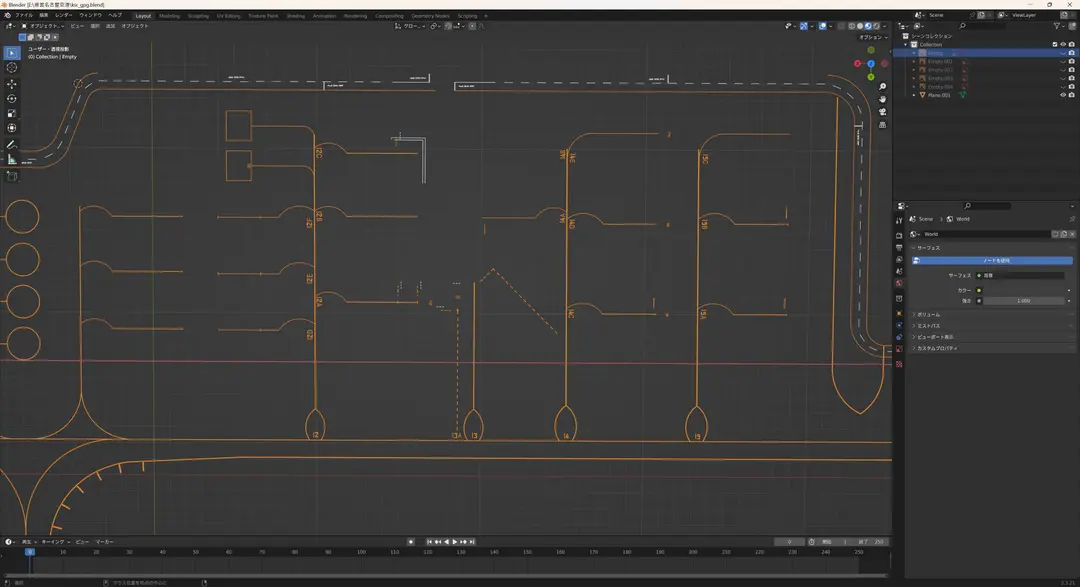Click the blue Use Nodes button

(x=992, y=260)
